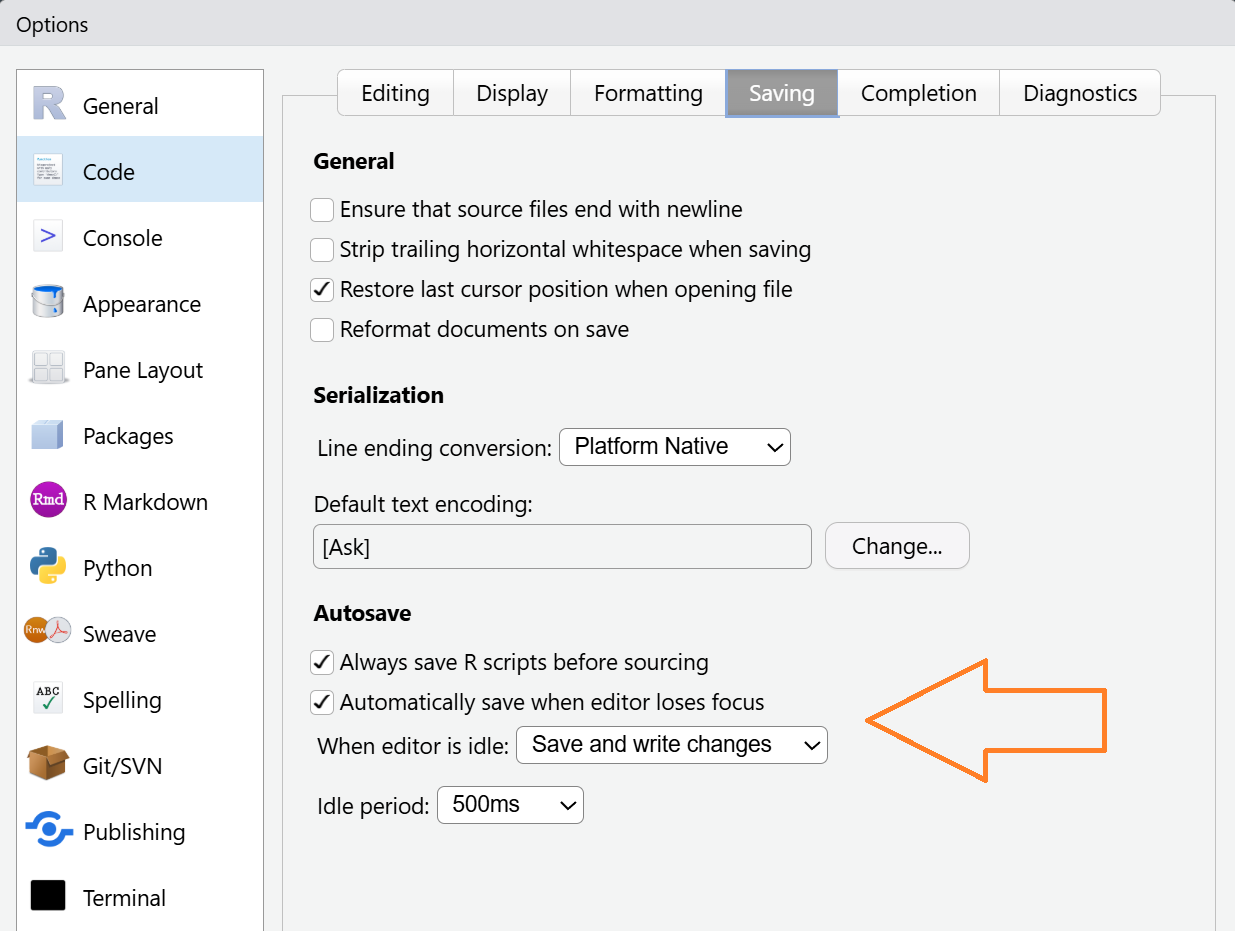
Task: Click the Git/SVN cardboard box icon
Action: (48, 765)
